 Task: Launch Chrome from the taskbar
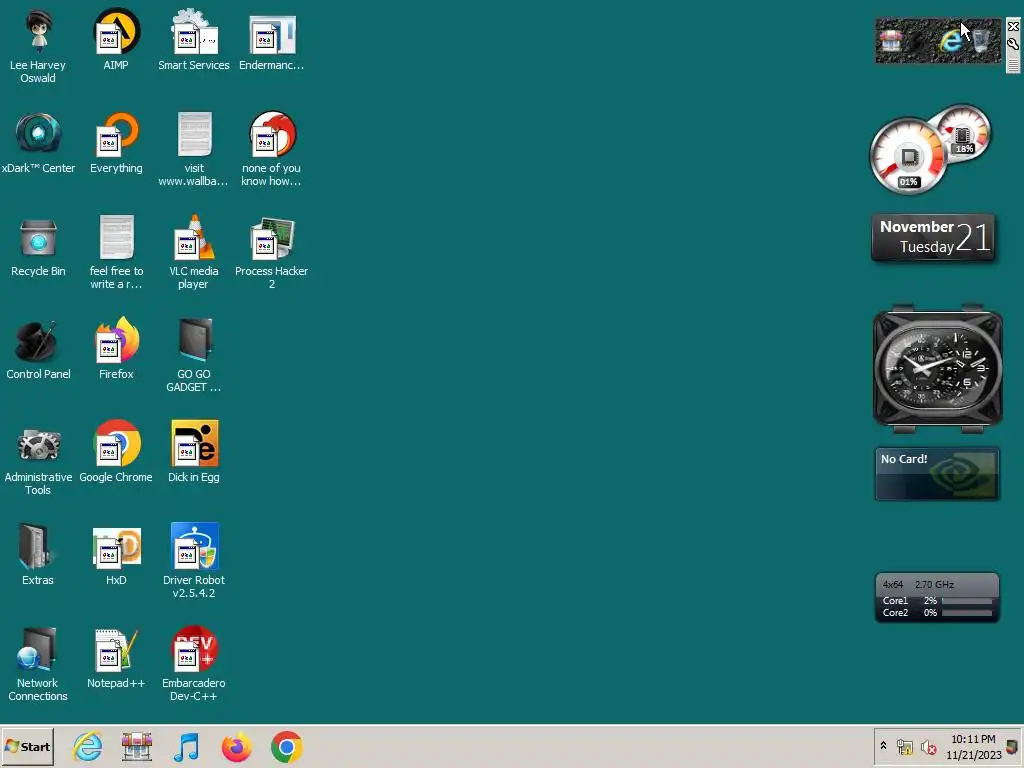pos(287,746)
